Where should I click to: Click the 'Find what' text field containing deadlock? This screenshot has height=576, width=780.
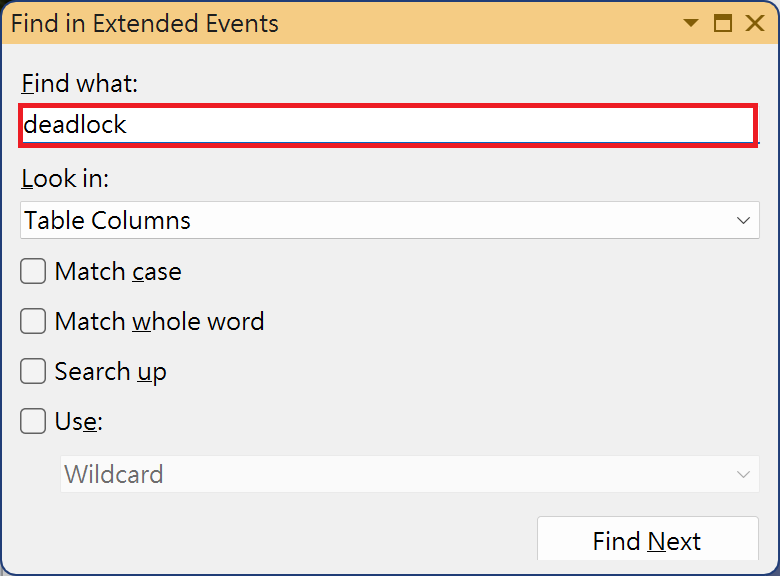click(x=387, y=125)
